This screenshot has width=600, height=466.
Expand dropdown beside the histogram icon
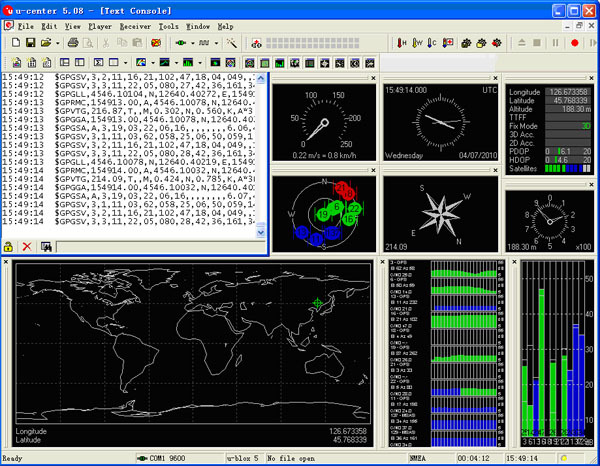tap(200, 62)
